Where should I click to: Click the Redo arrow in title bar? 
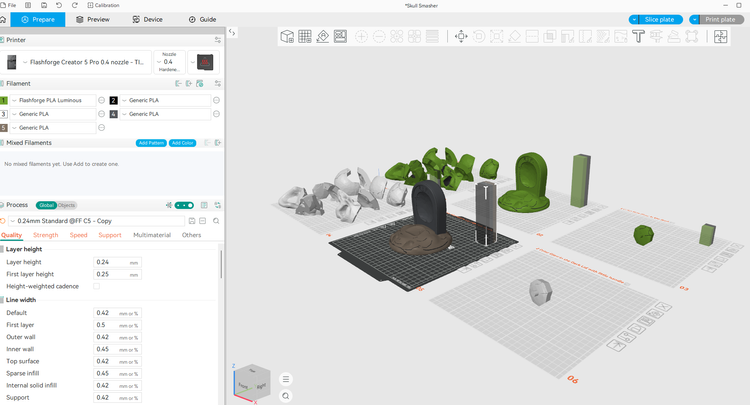pos(74,5)
